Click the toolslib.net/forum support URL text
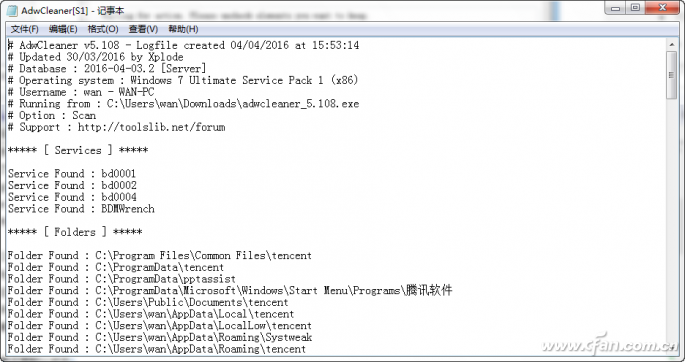This screenshot has width=685, height=362. click(151, 127)
